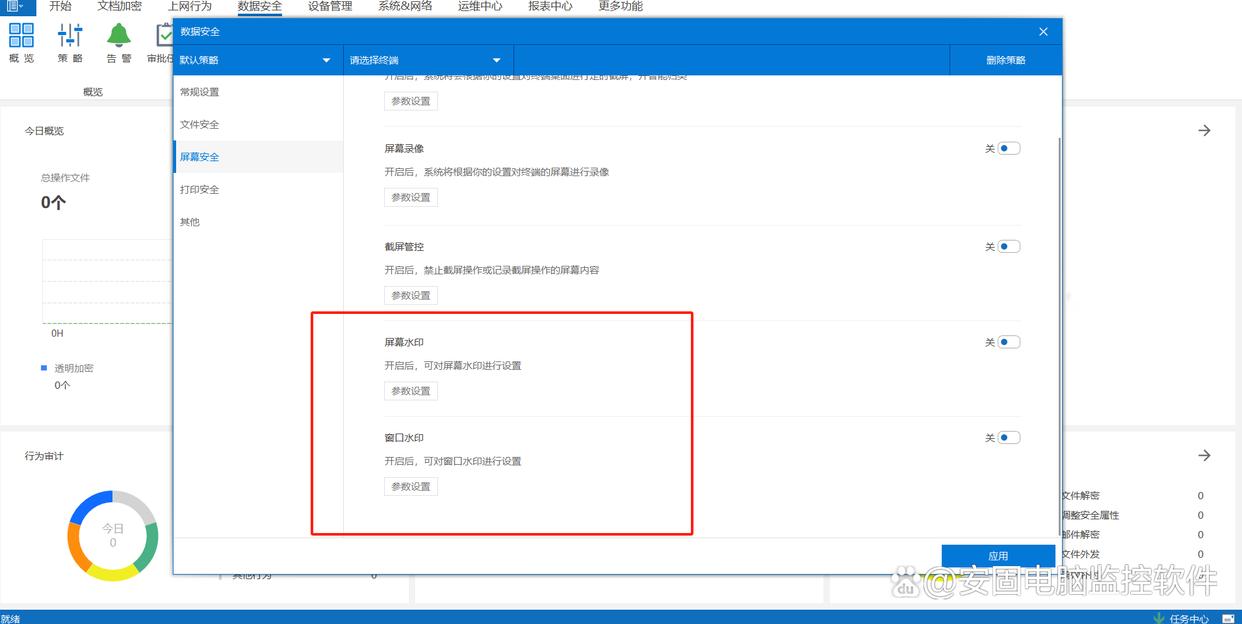
Task: Open the app menu icon at top-left
Action: pyautogui.click(x=14, y=6)
